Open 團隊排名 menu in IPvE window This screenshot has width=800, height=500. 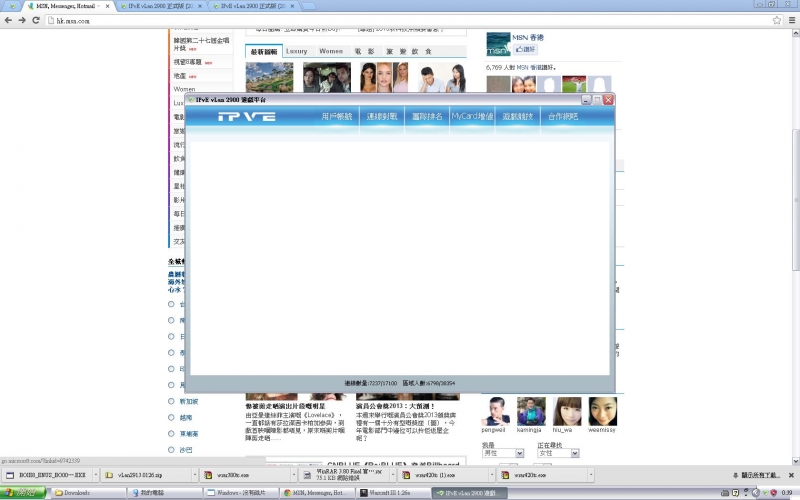427,117
